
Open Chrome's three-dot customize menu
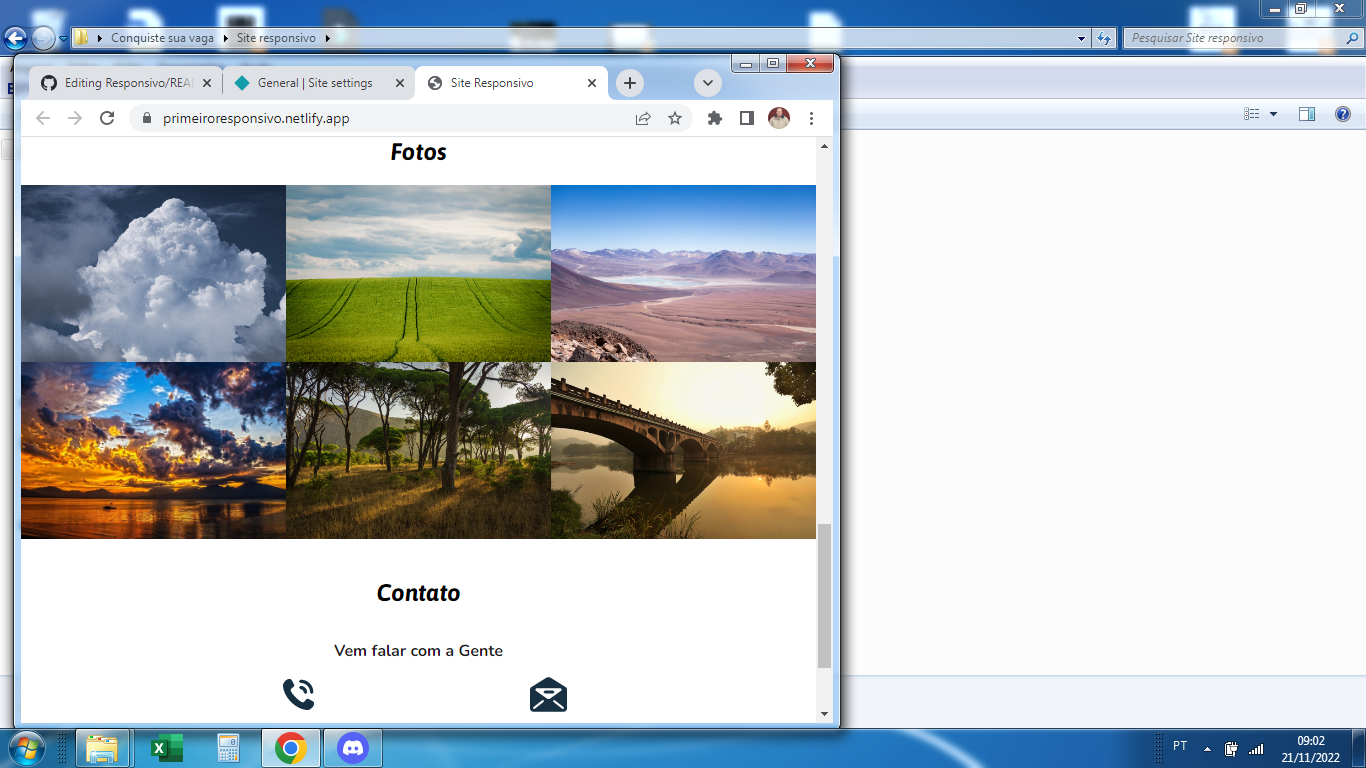point(812,117)
